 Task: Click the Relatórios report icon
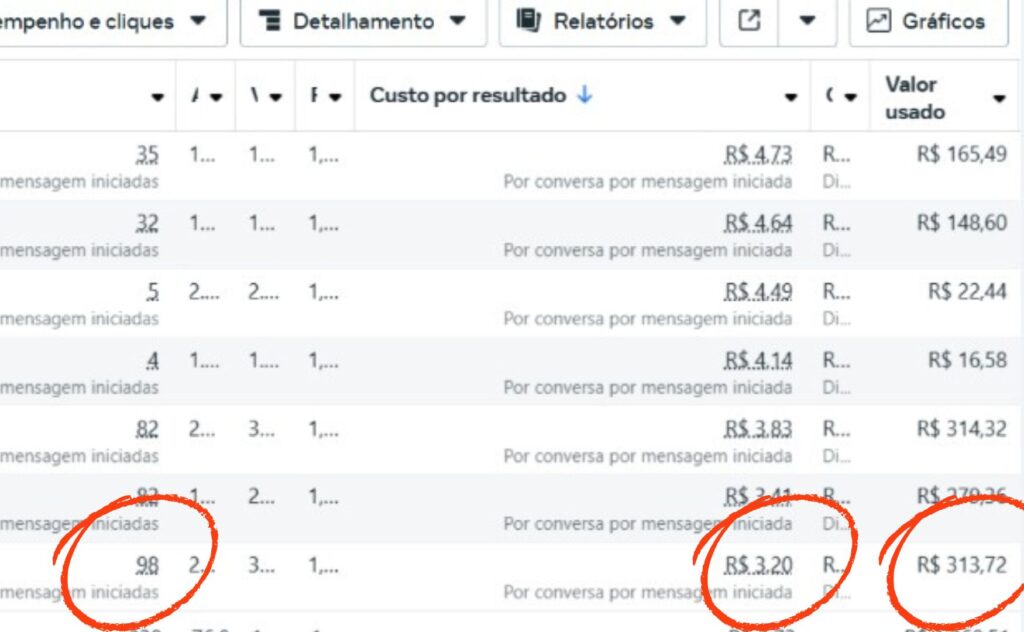click(528, 21)
